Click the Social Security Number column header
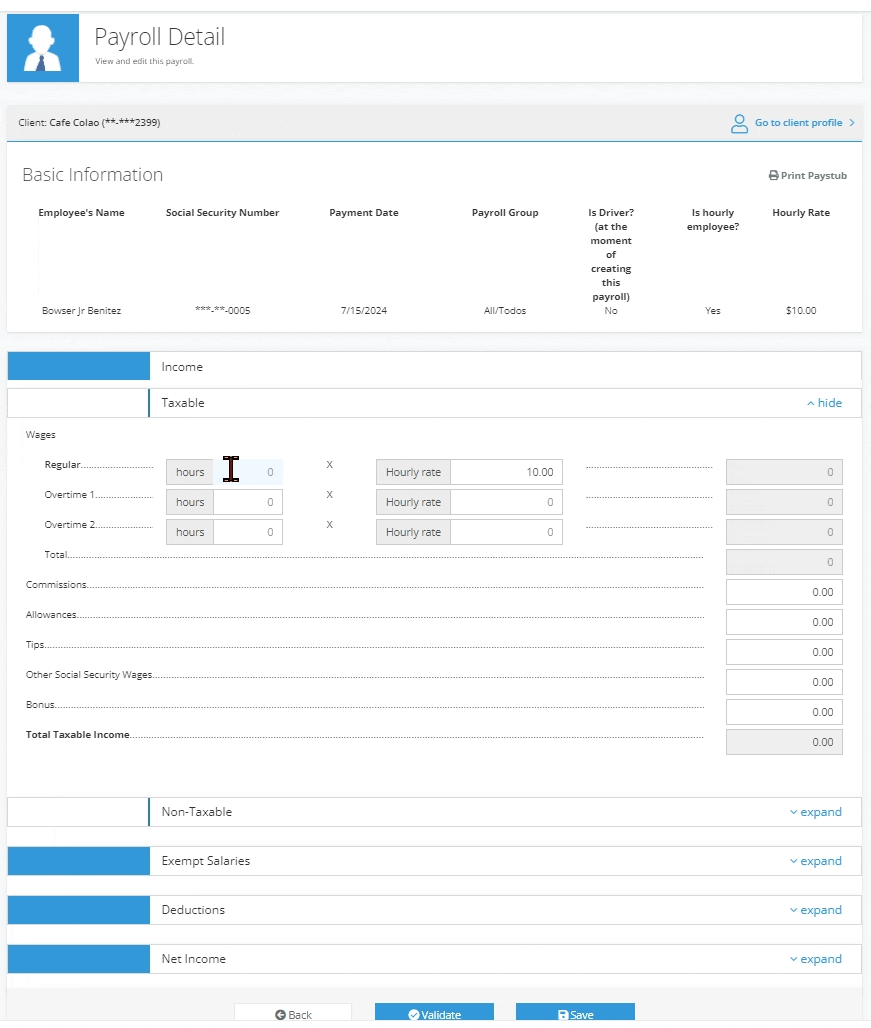Image resolution: width=871 pixels, height=1028 pixels. coord(222,212)
